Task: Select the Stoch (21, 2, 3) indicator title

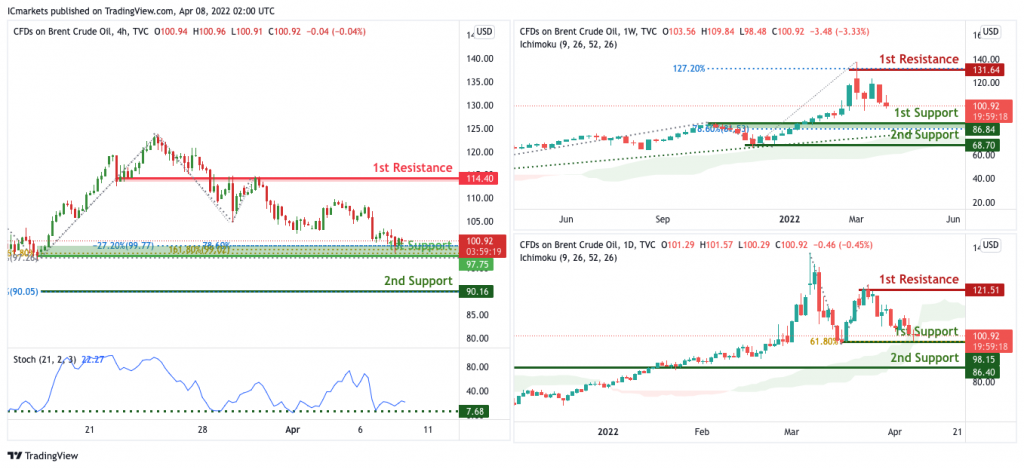Action: (x=45, y=359)
